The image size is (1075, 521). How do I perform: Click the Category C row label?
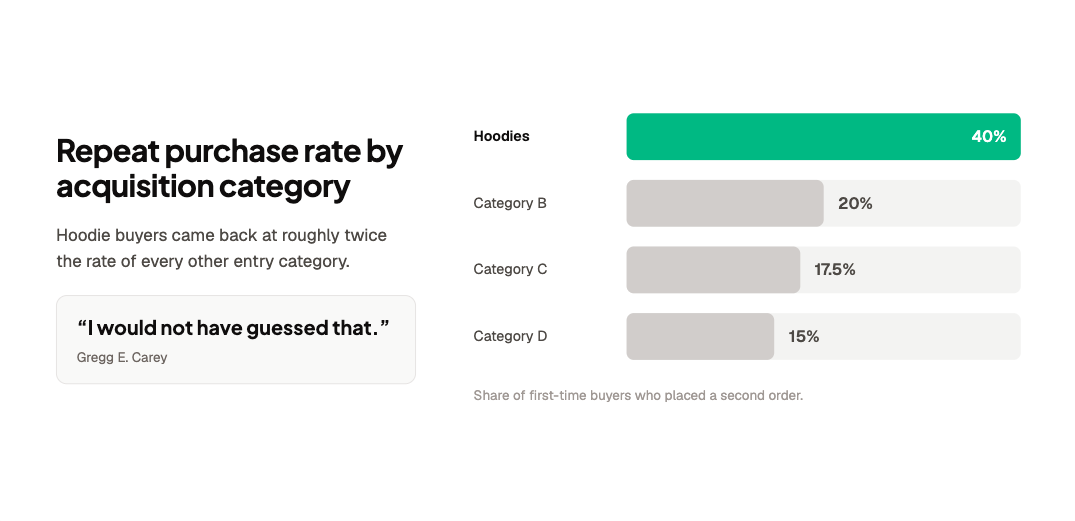(x=510, y=269)
